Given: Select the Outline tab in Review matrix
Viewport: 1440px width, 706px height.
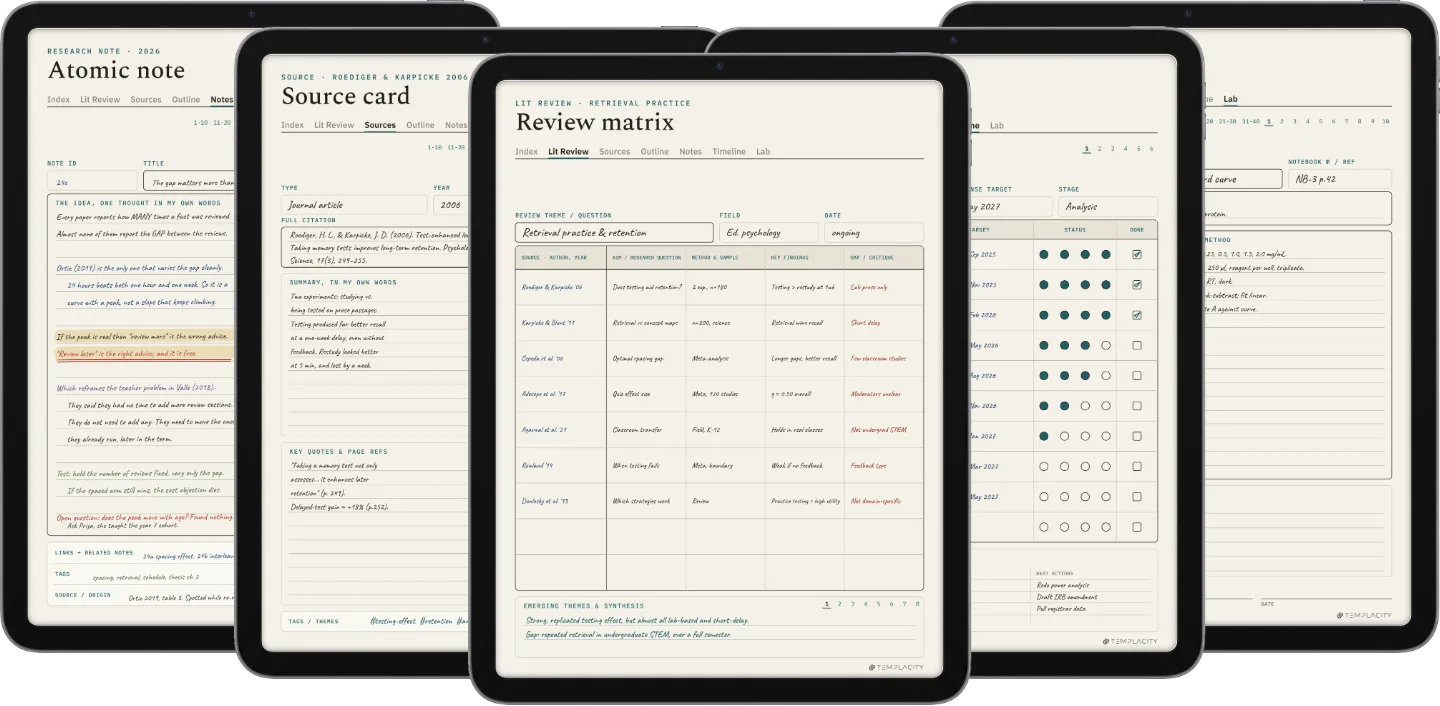Looking at the screenshot, I should click(654, 152).
